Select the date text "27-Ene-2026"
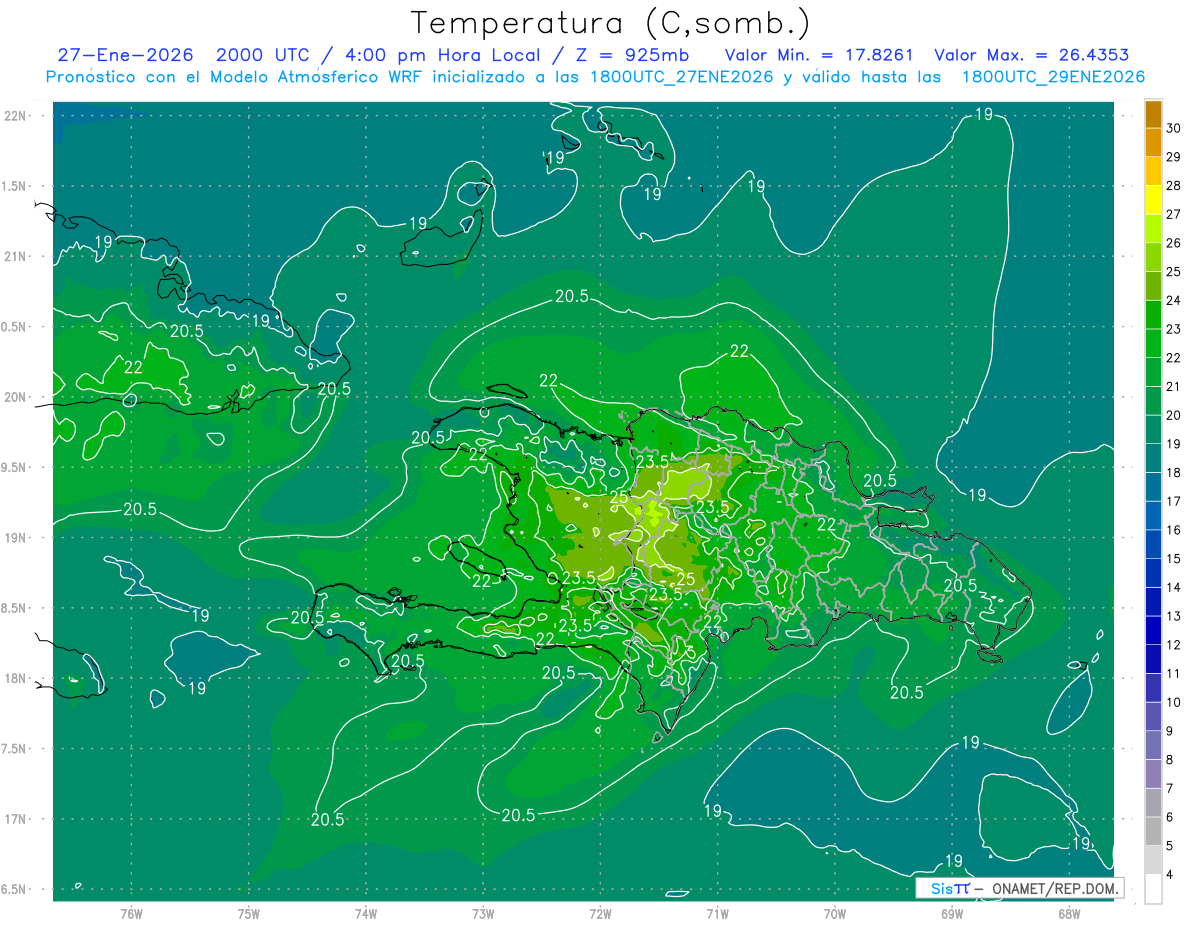The height and width of the screenshot is (927, 1200). pos(125,56)
